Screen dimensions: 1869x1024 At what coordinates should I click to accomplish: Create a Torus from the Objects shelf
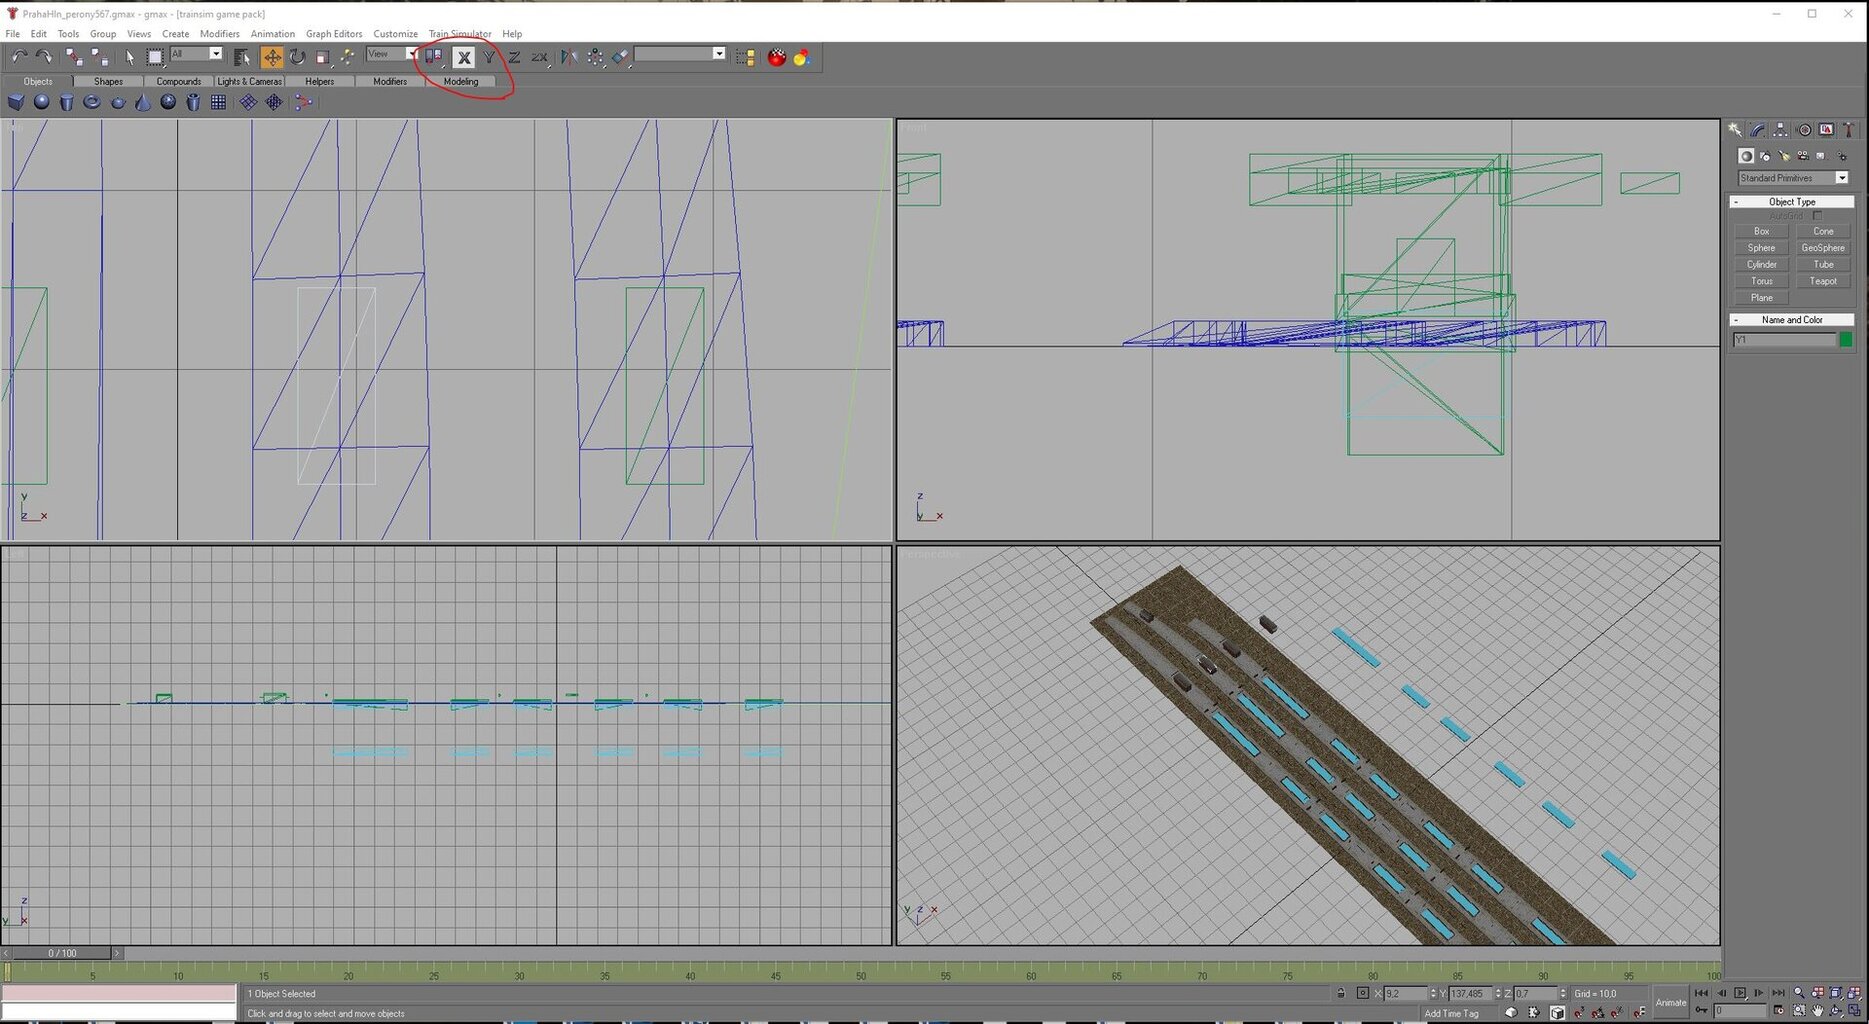click(x=91, y=102)
